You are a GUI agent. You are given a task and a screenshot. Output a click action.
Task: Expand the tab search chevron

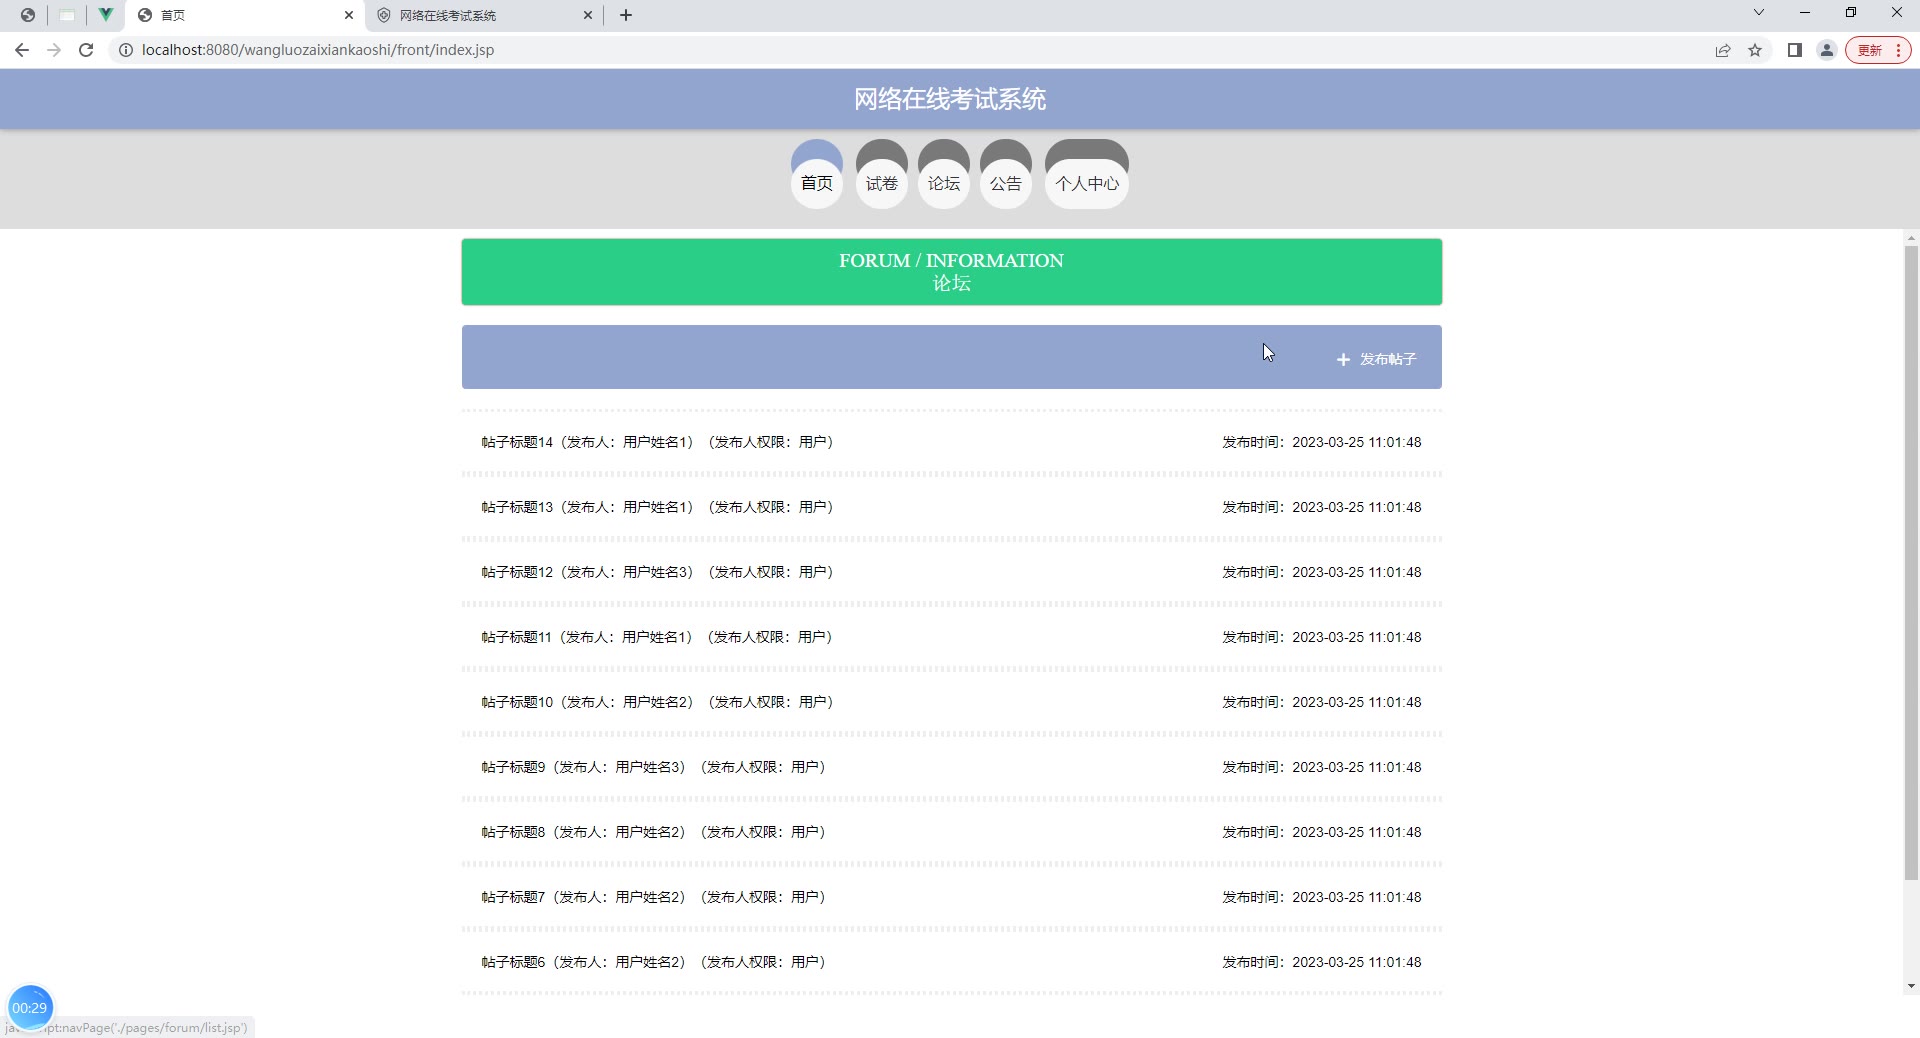[x=1759, y=13]
